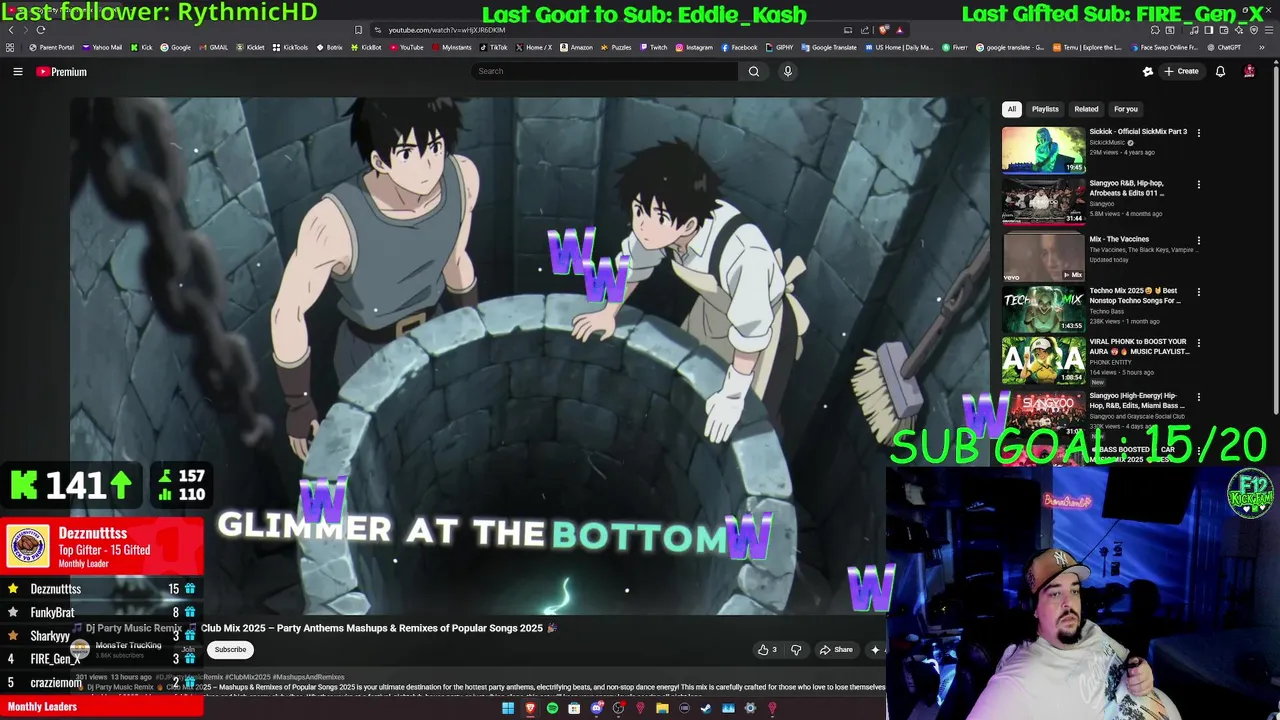Open the Instagram bookmark
Screen dimensions: 1280x720
[x=694, y=47]
